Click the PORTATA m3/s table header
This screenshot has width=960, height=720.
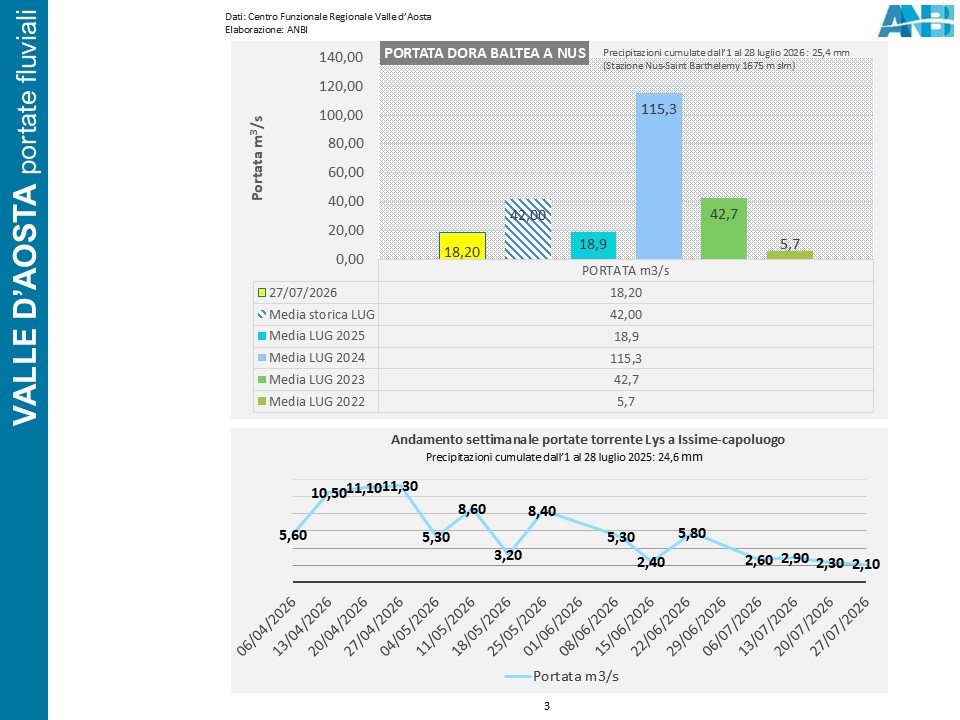(626, 271)
